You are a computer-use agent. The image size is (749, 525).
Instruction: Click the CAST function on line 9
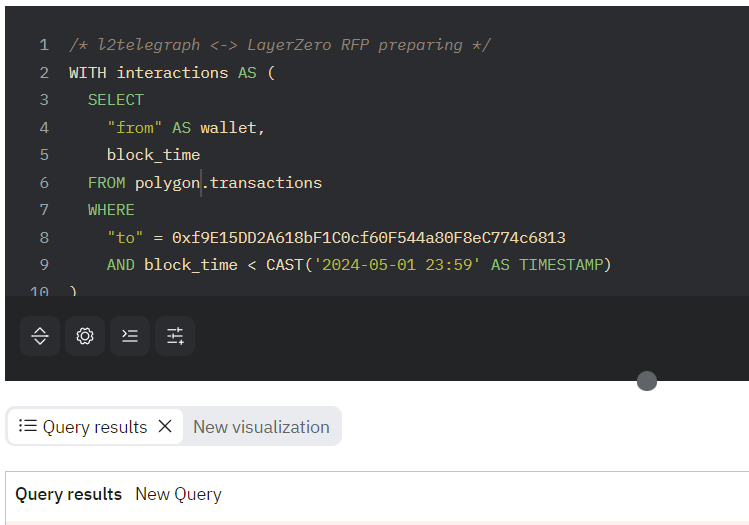[285, 265]
